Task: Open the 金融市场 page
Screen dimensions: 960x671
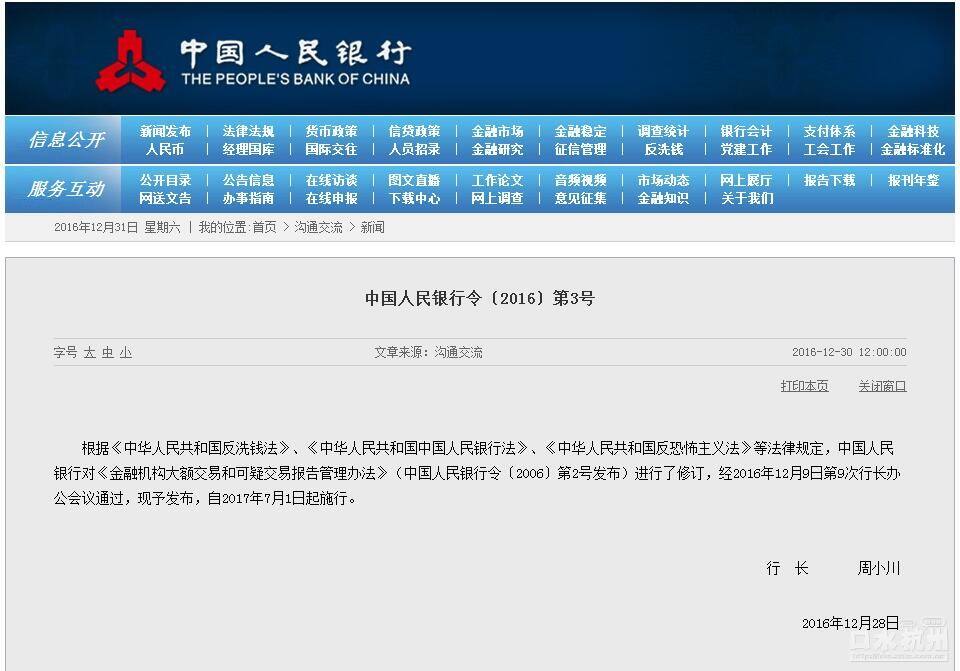Action: tap(498, 131)
